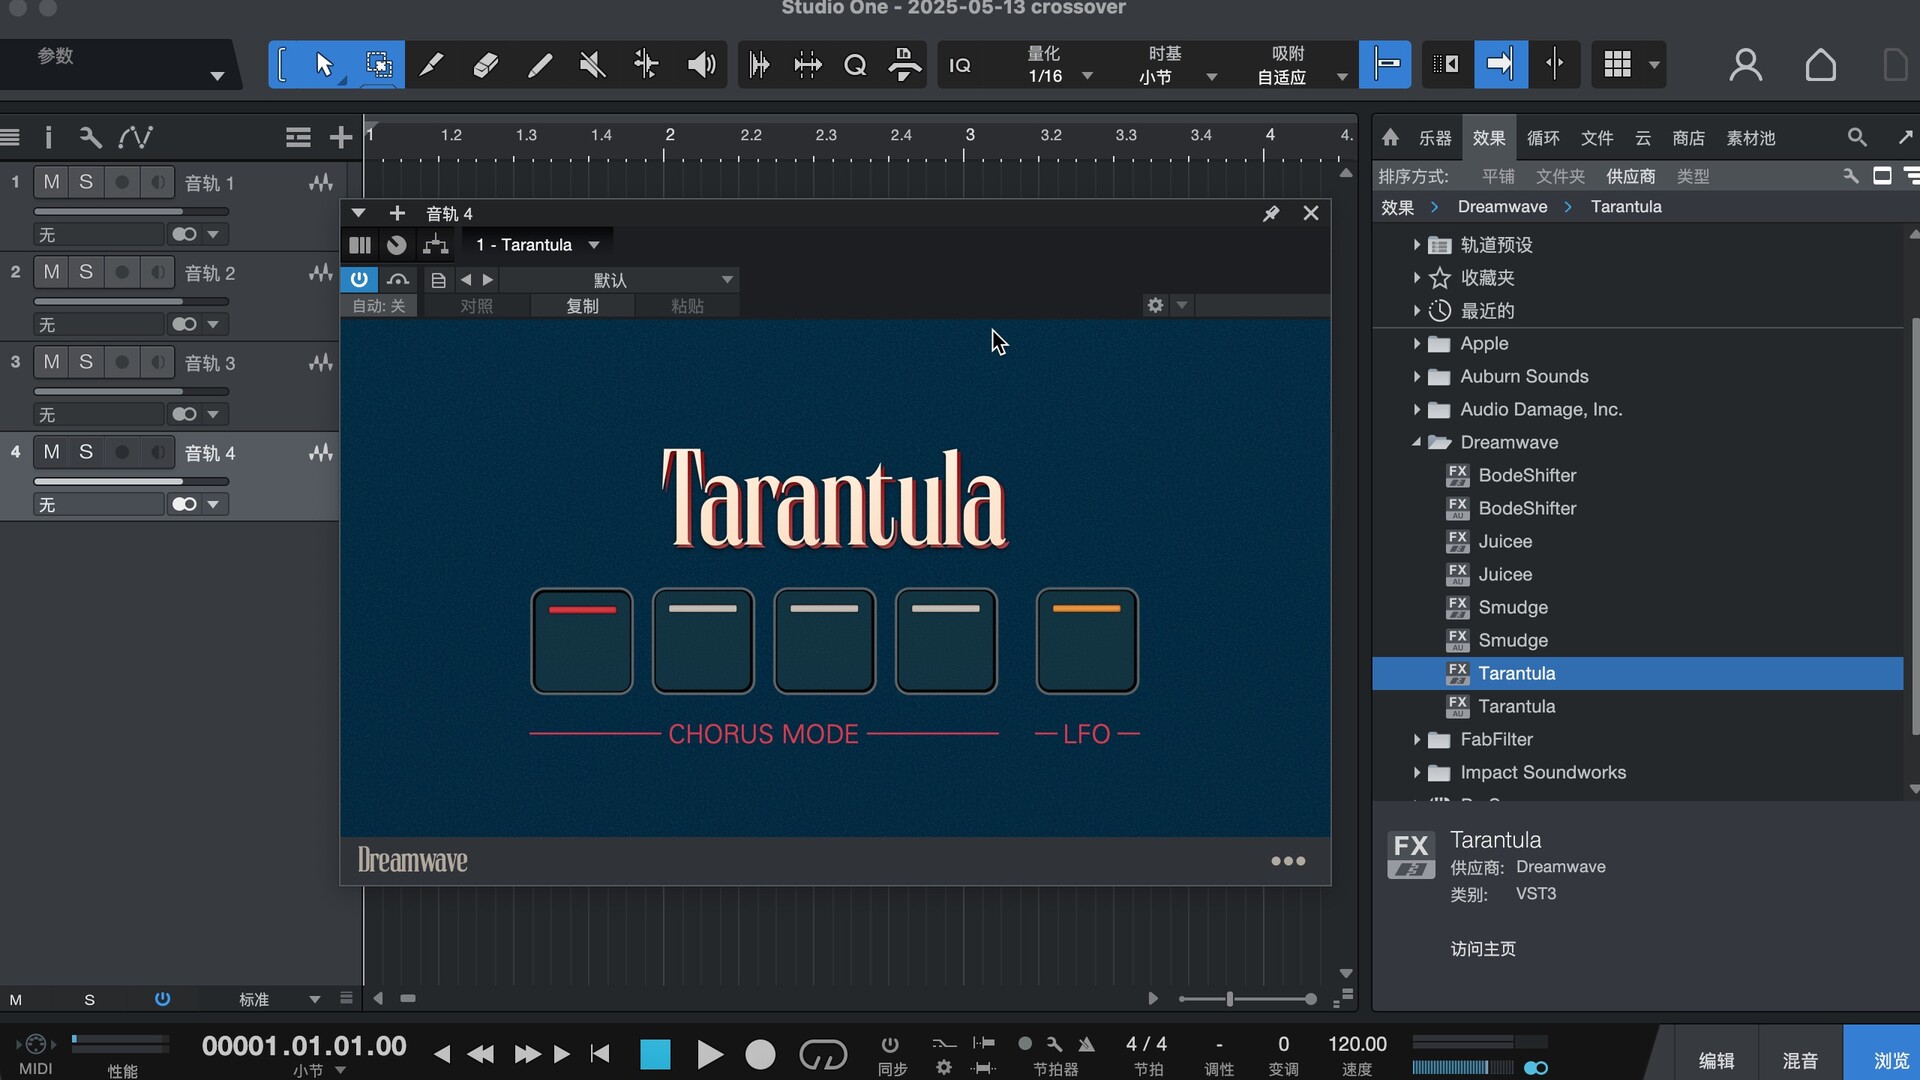Image resolution: width=1920 pixels, height=1080 pixels.
Task: Select the Range tool
Action: coord(378,65)
